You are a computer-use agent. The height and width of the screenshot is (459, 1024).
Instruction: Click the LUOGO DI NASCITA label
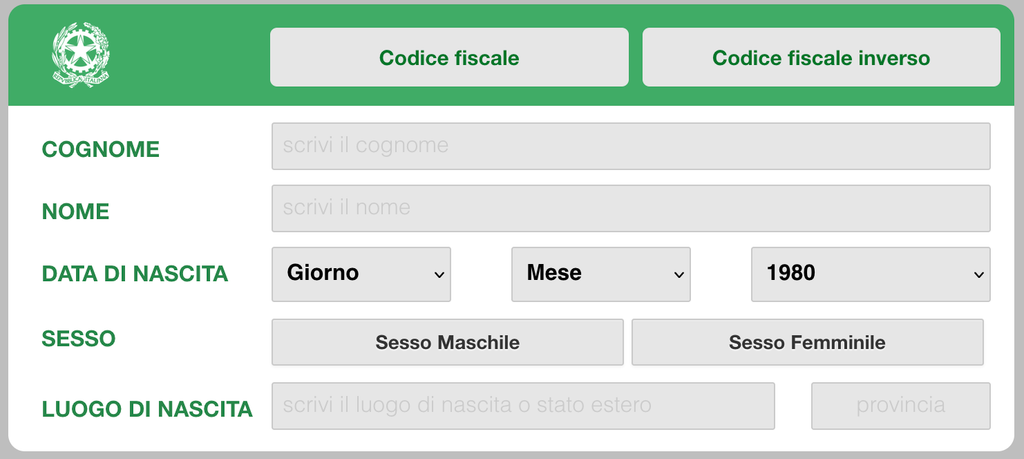[x=147, y=409]
